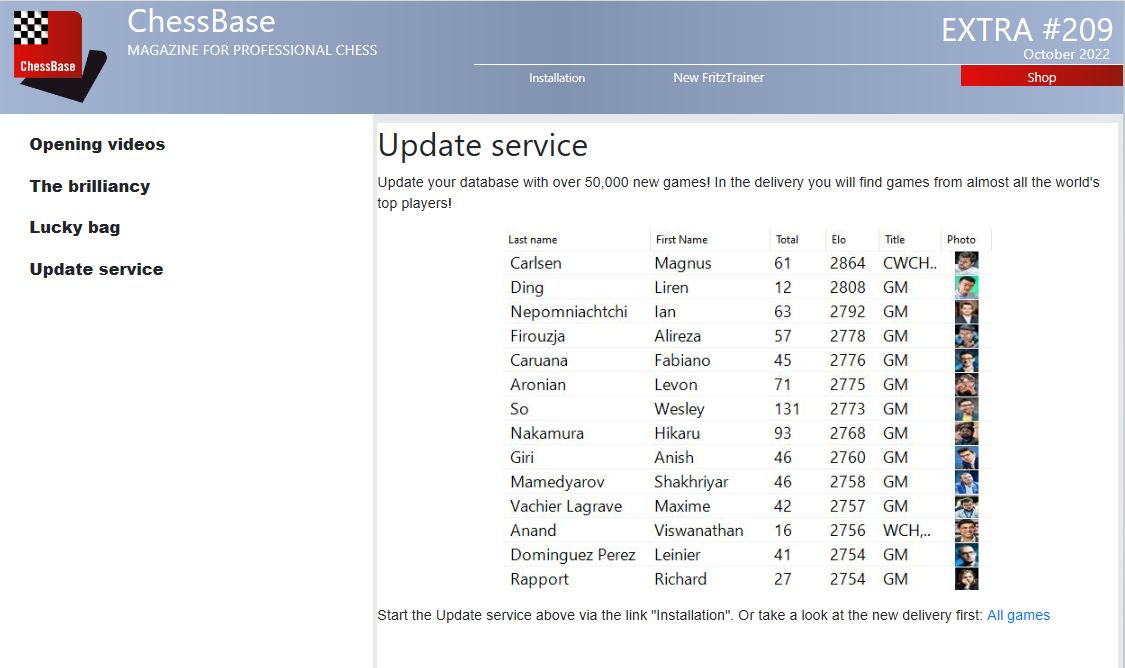Click the EXTRA #209 issue title
Viewport: 1125px width, 668px height.
click(1027, 30)
